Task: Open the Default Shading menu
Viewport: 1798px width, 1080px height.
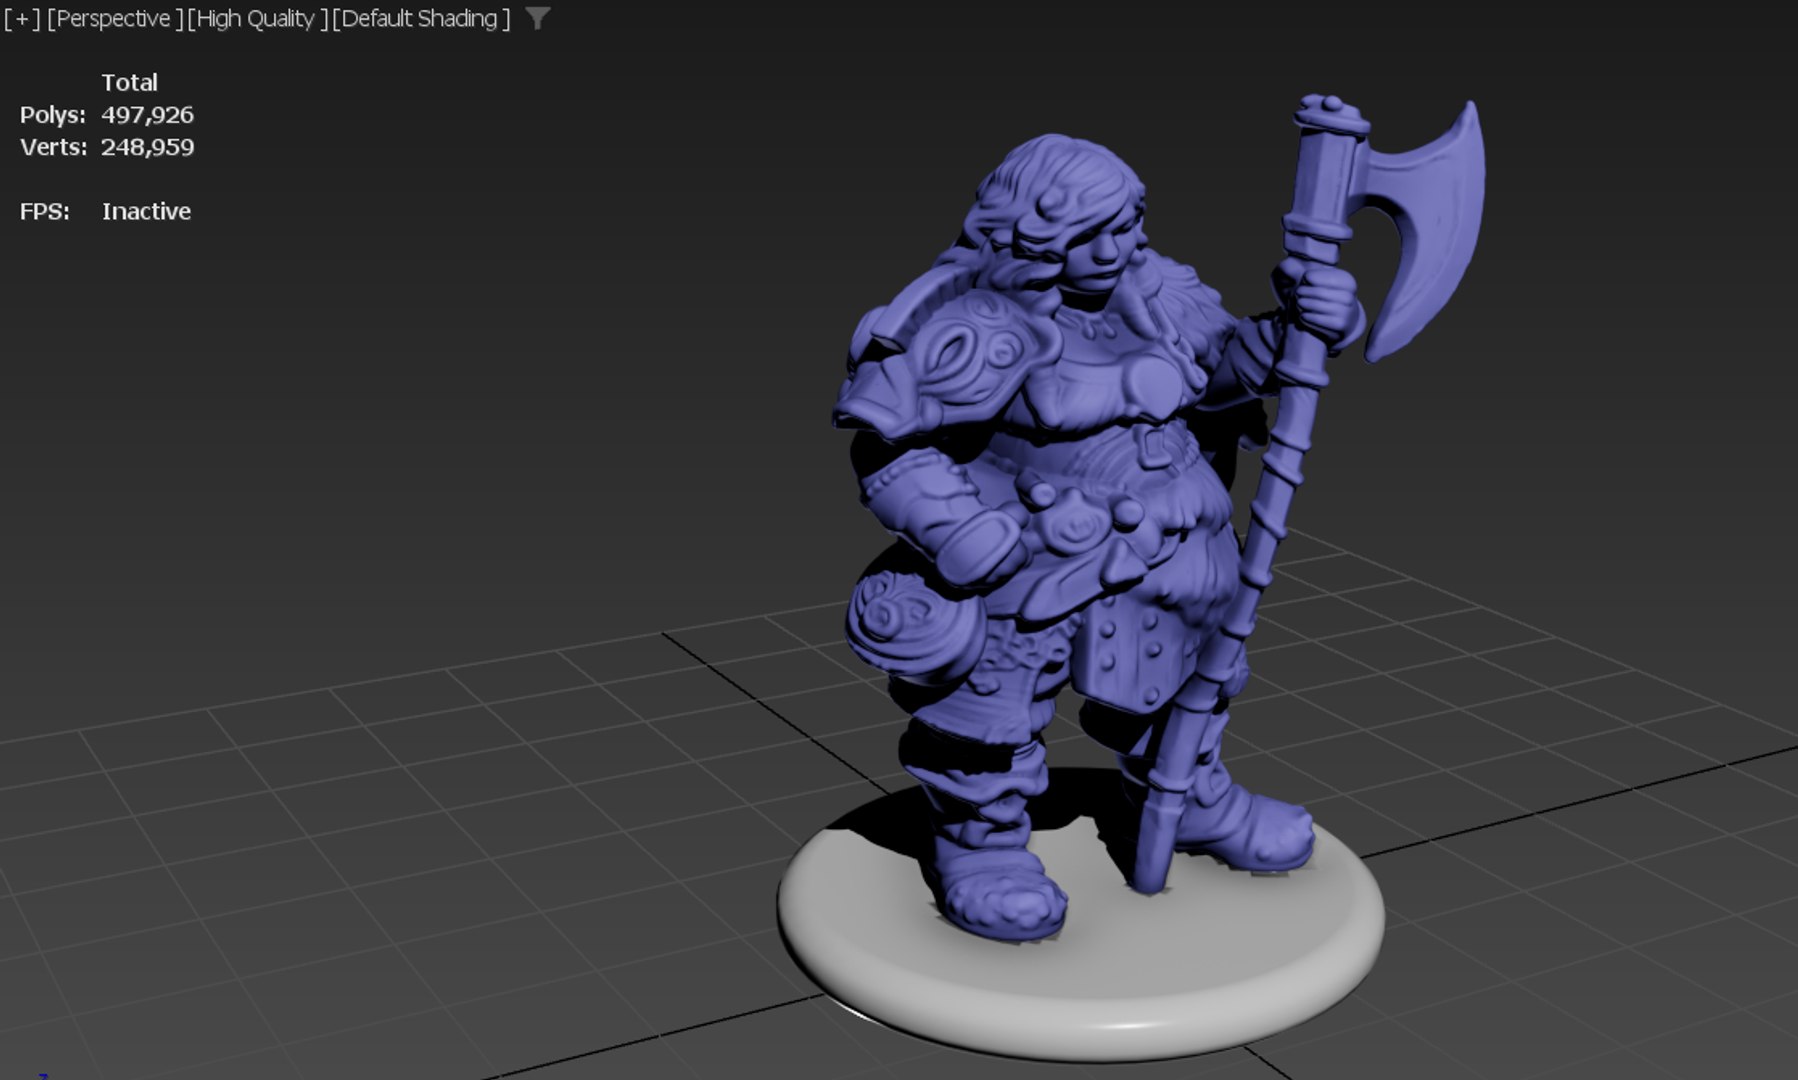Action: point(421,19)
